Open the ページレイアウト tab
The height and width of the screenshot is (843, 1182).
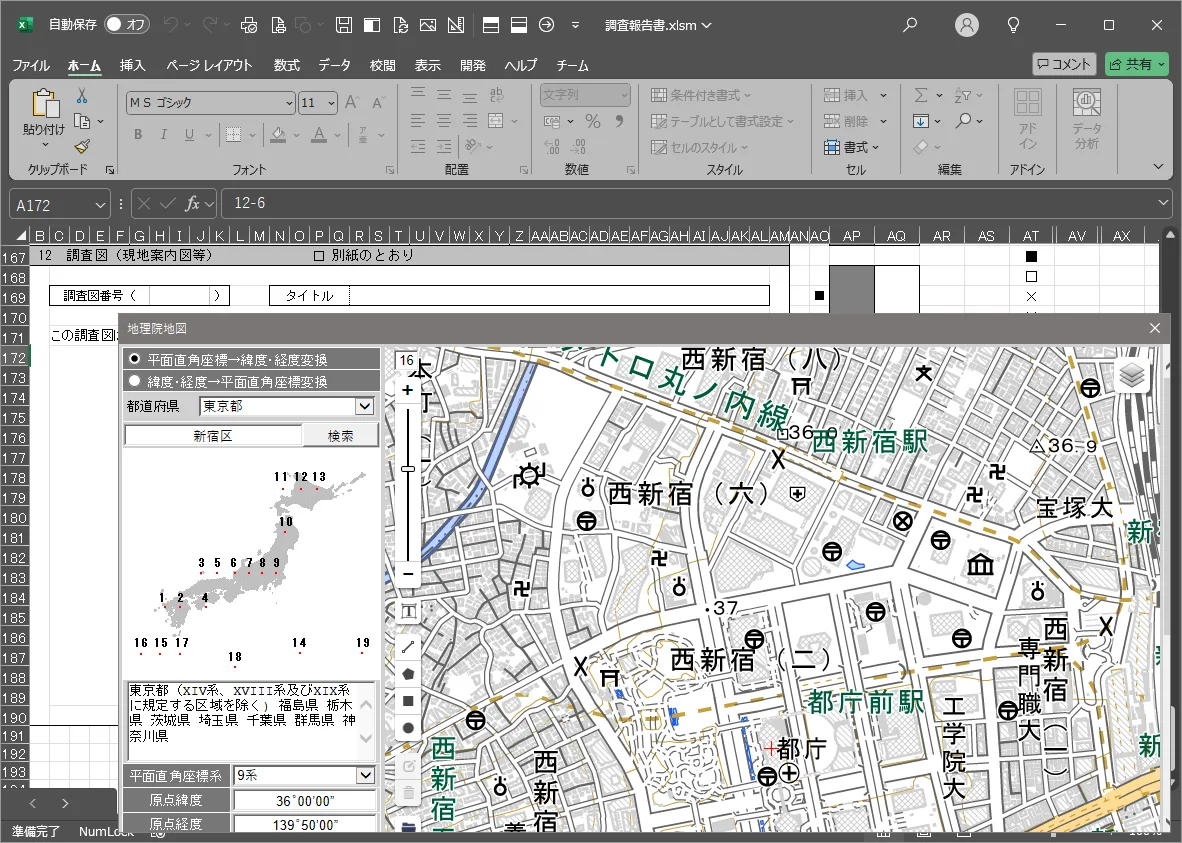210,66
